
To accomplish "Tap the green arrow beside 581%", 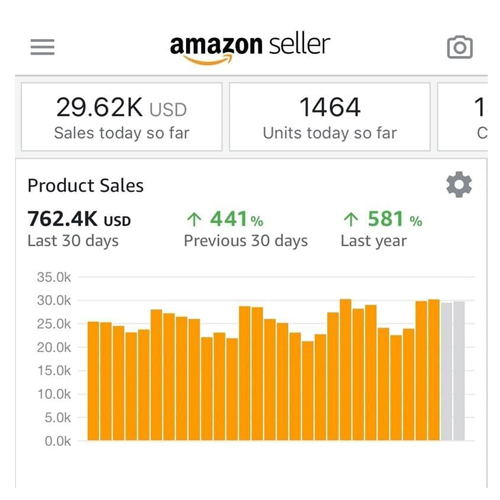I will pos(351,219).
